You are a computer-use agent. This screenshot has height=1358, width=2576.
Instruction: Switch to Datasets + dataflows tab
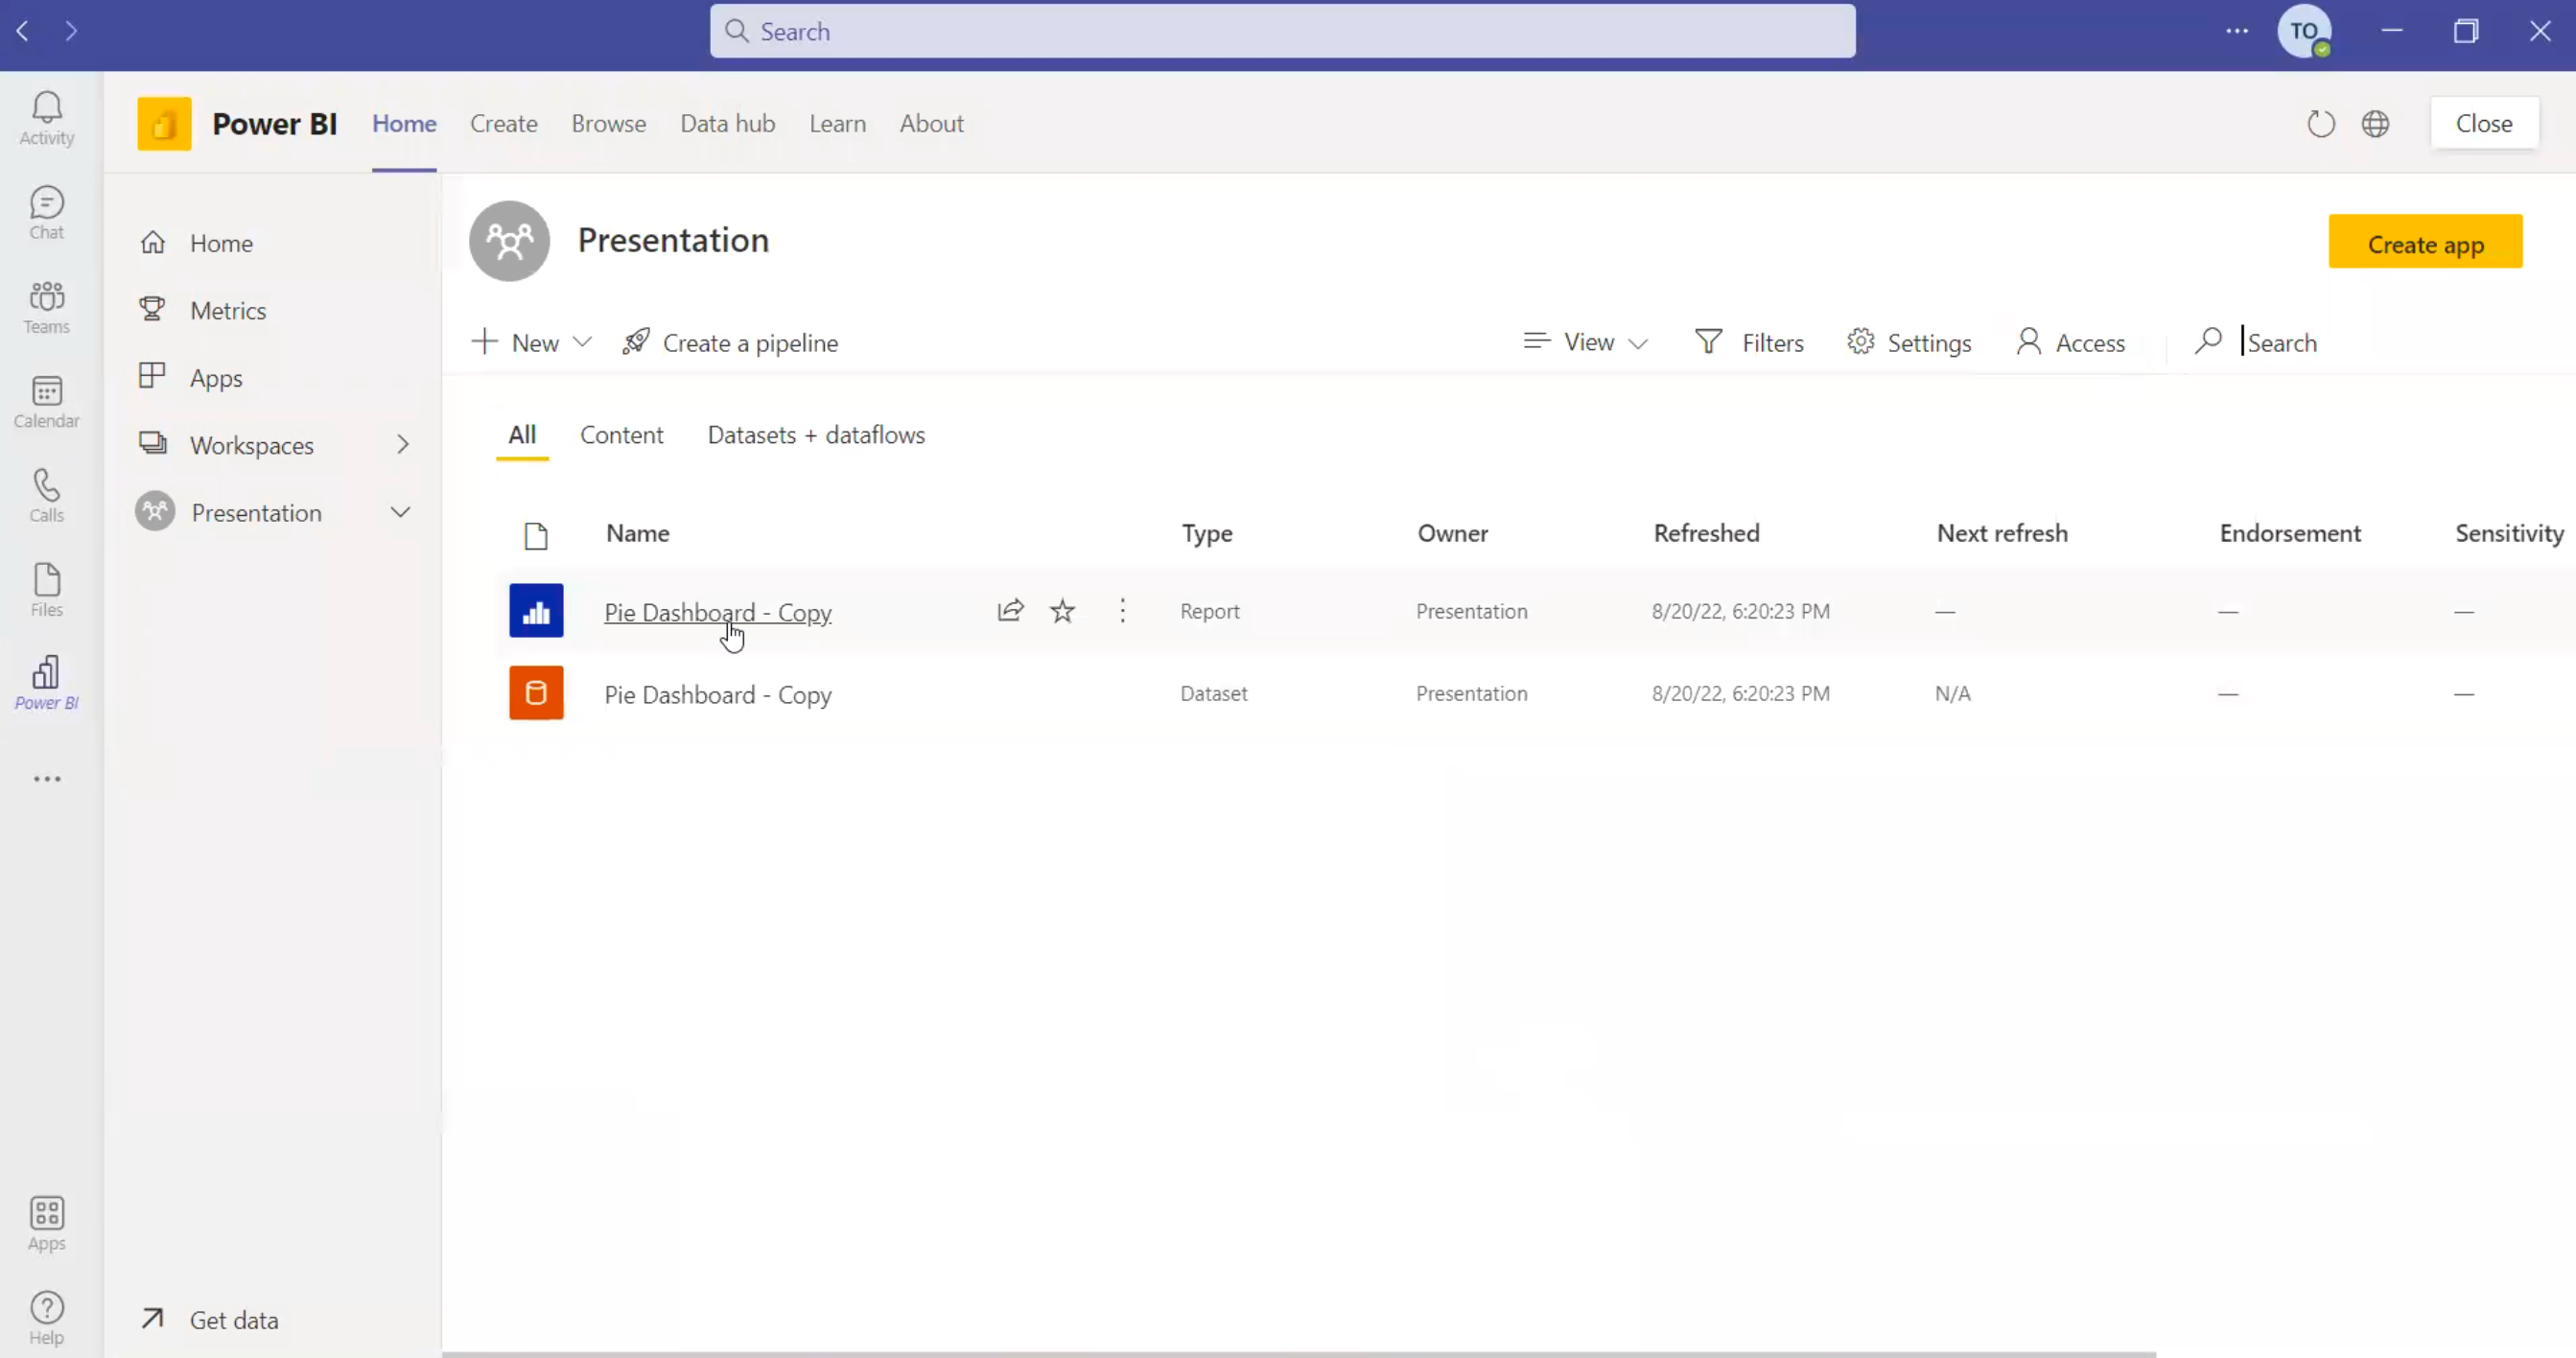tap(816, 435)
